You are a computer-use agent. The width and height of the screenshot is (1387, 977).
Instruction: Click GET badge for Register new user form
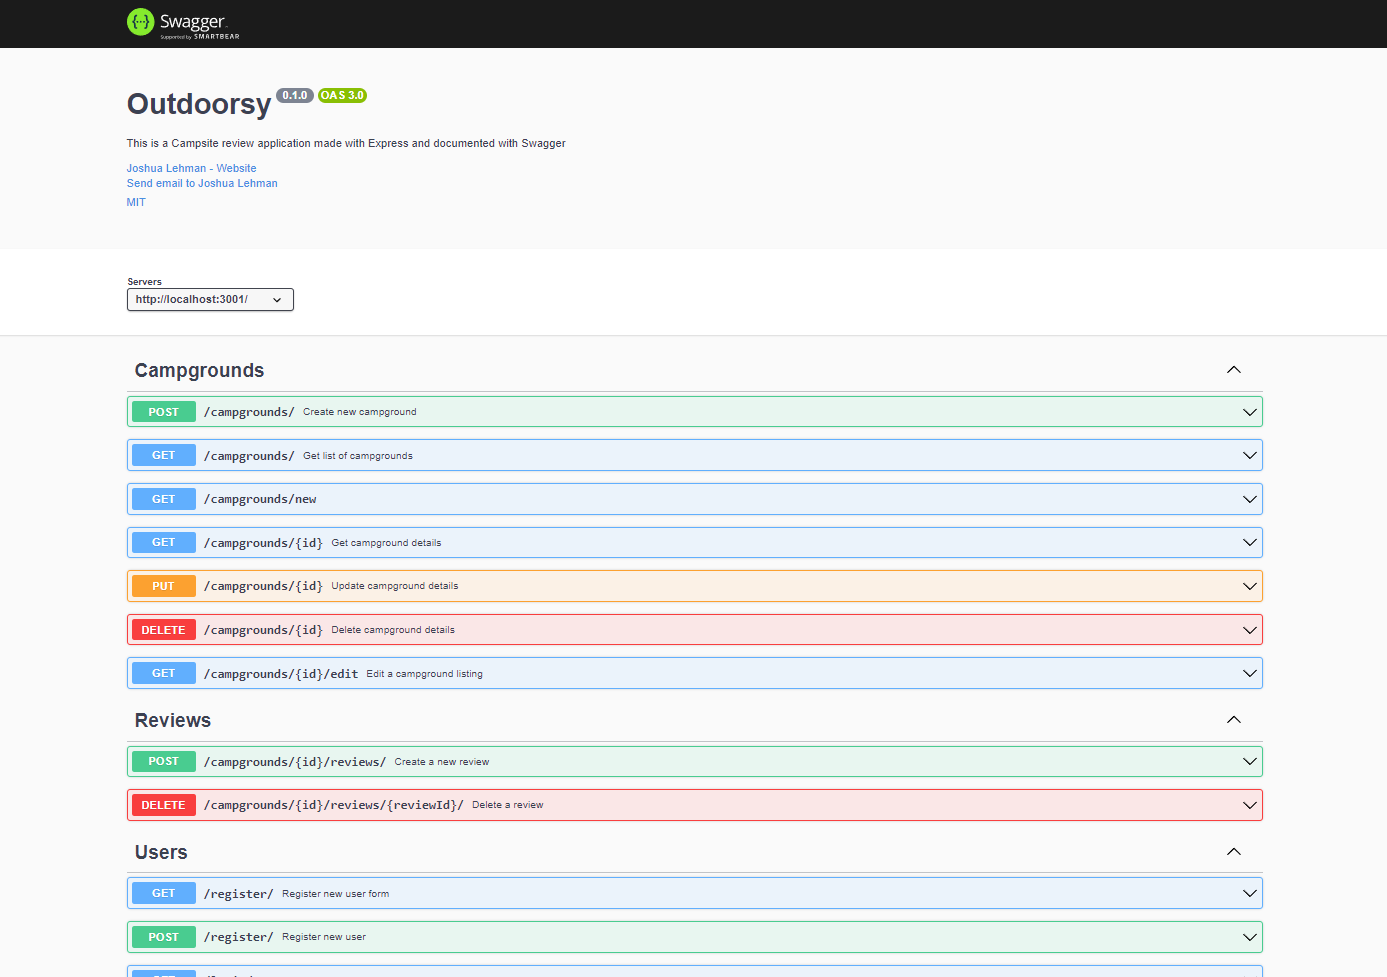click(x=164, y=893)
